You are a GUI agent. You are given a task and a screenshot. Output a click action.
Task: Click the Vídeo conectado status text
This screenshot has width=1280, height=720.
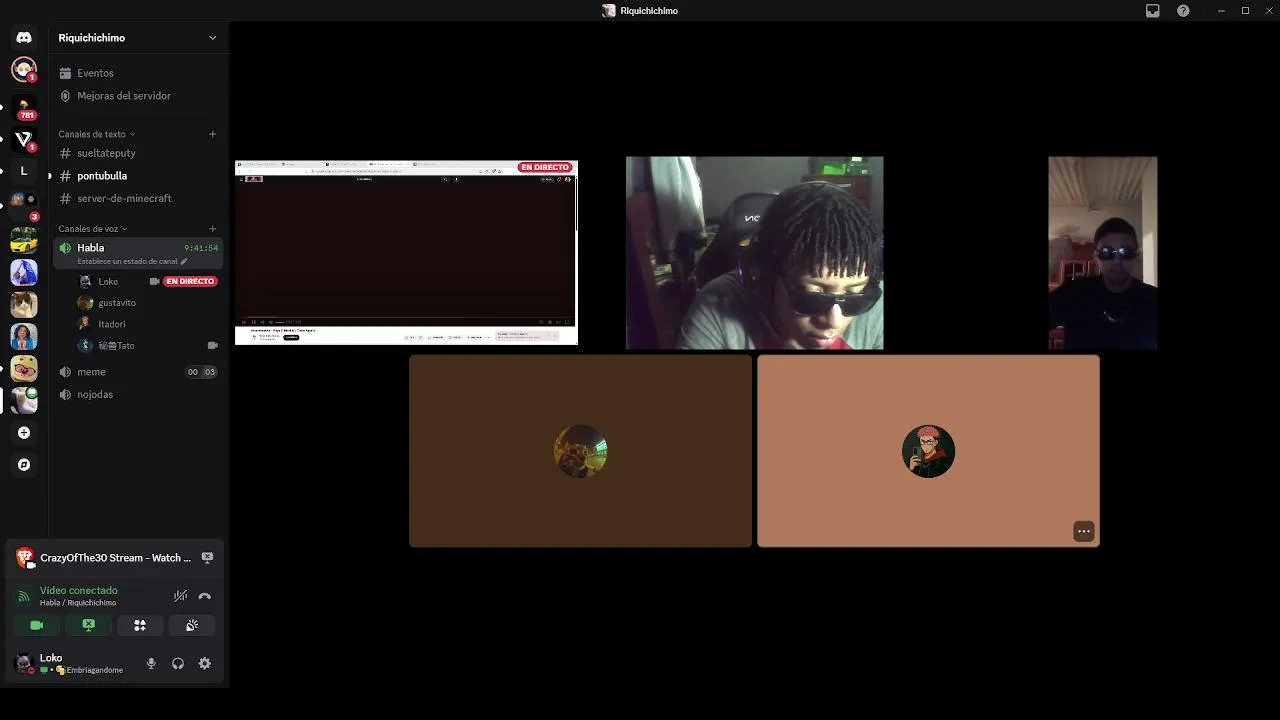[79, 591]
